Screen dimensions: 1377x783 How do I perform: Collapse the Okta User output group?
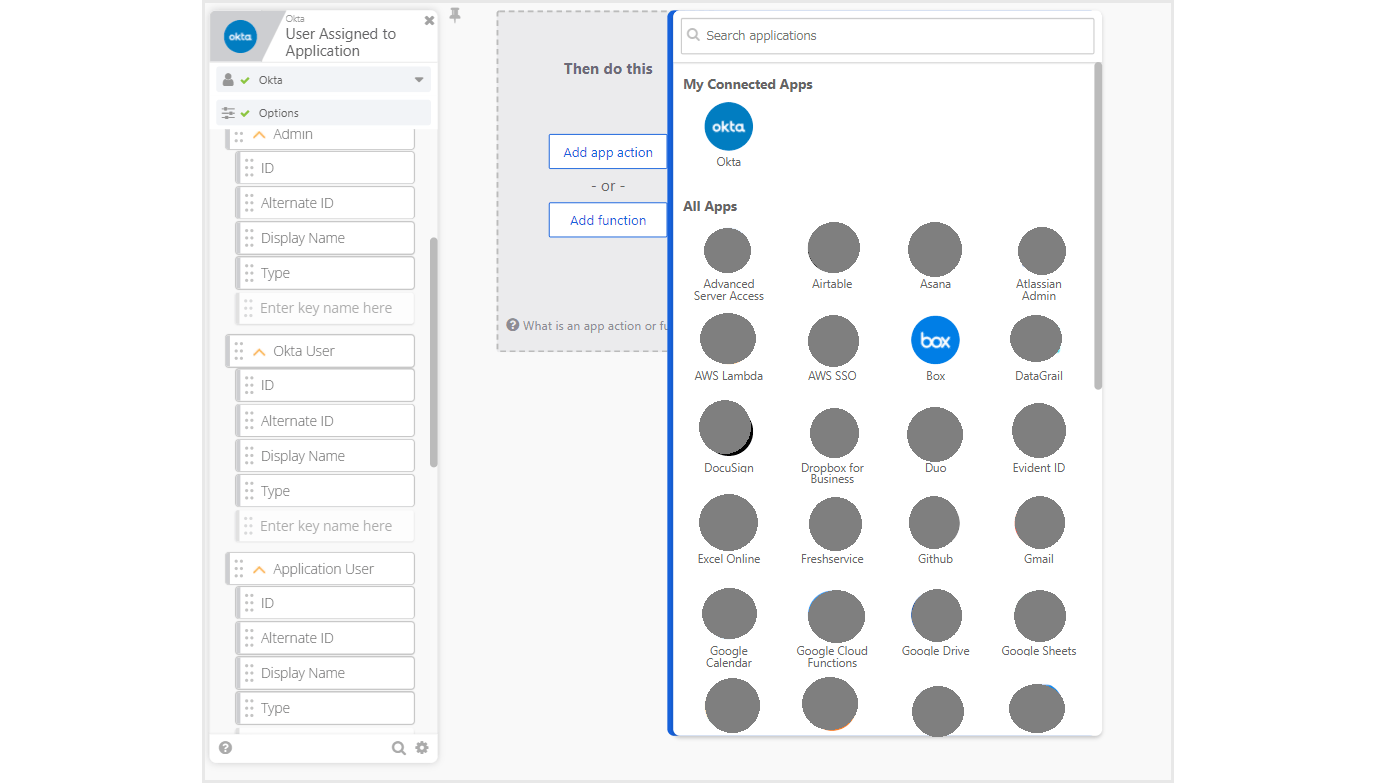coord(259,352)
